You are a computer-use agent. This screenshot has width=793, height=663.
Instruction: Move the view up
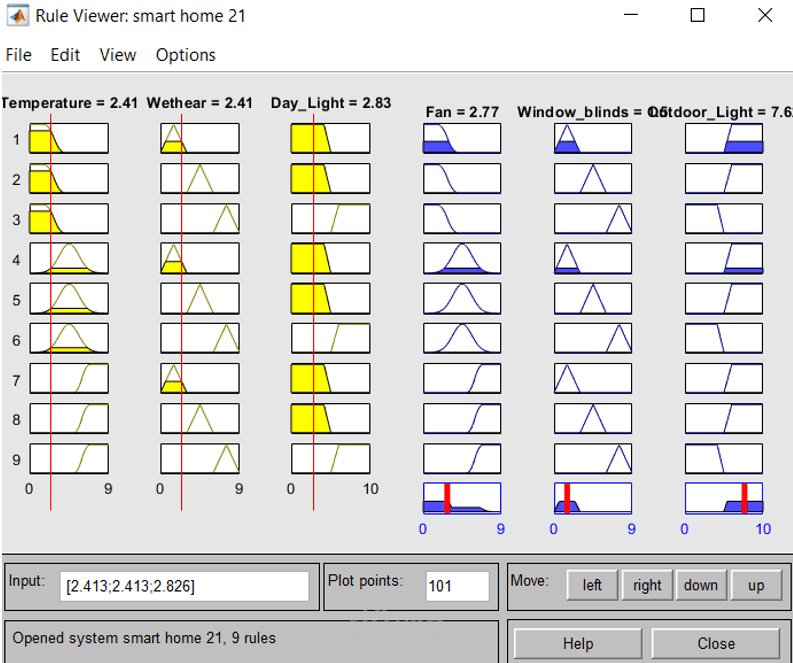[x=756, y=585]
